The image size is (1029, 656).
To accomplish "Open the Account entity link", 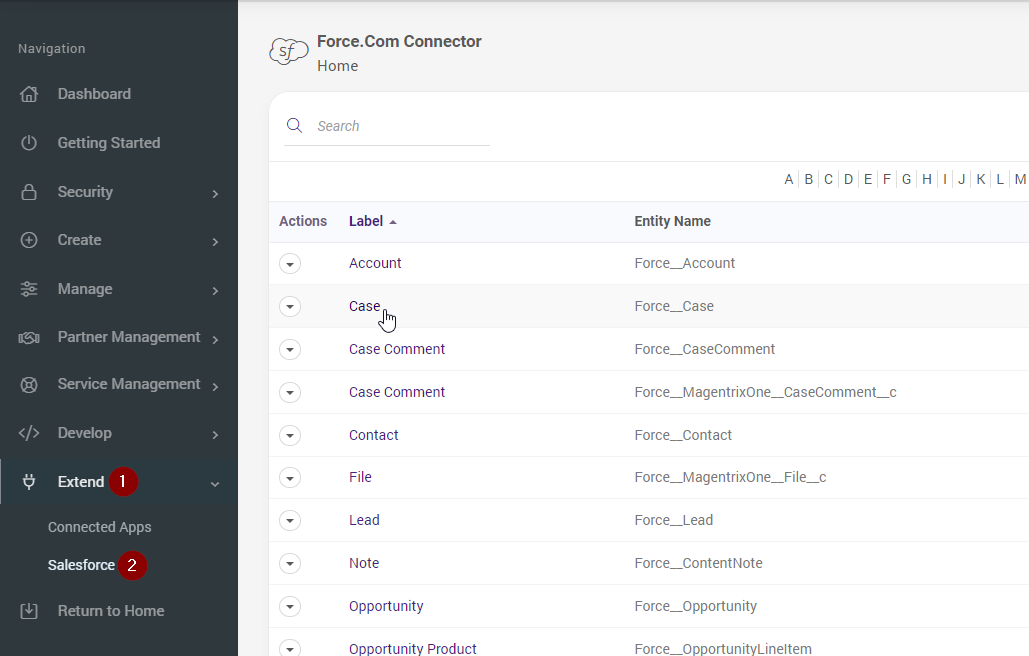I will pos(375,263).
